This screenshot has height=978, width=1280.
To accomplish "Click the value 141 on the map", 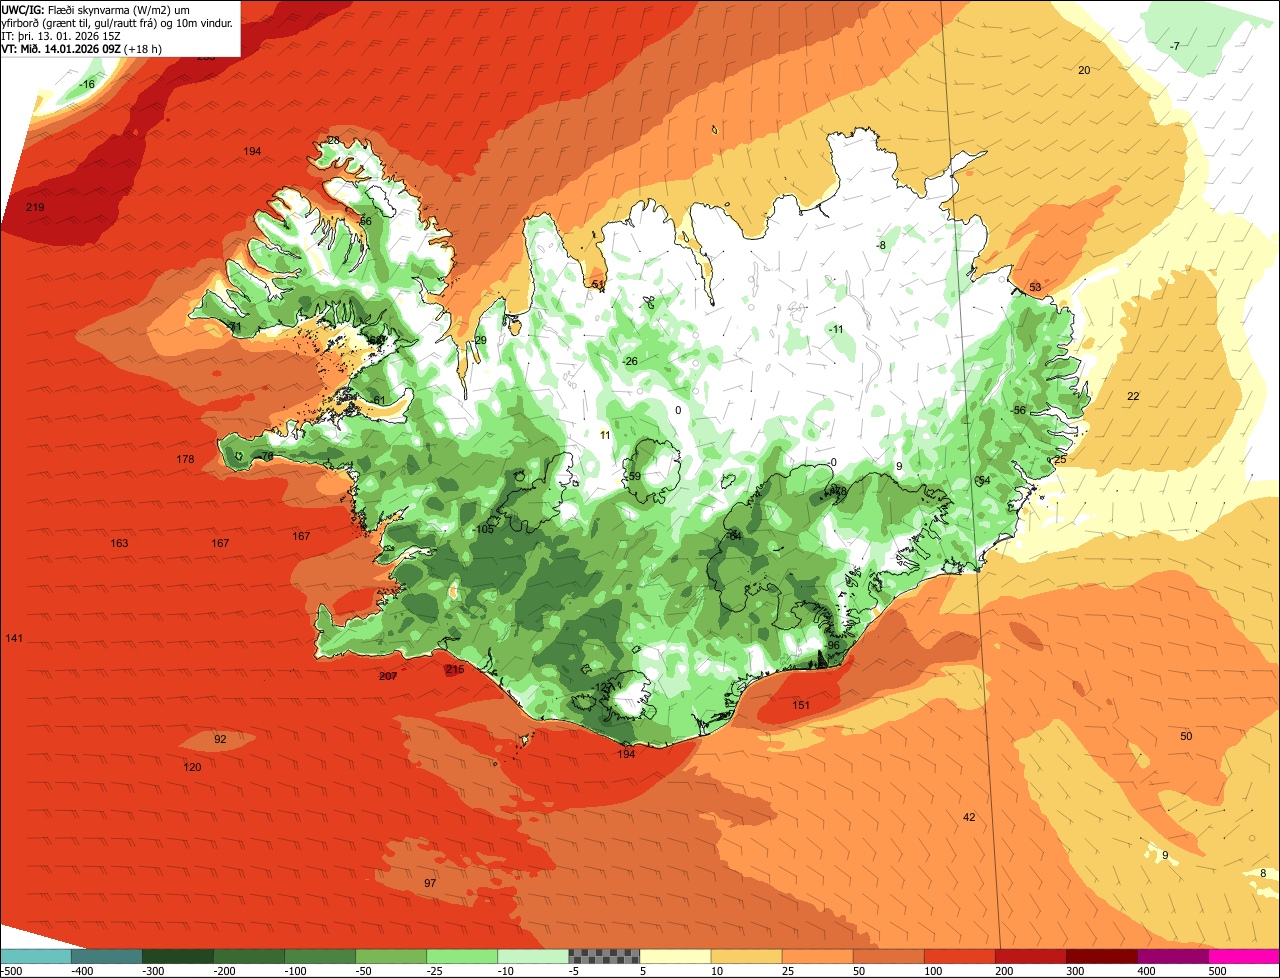I will 14,638.
